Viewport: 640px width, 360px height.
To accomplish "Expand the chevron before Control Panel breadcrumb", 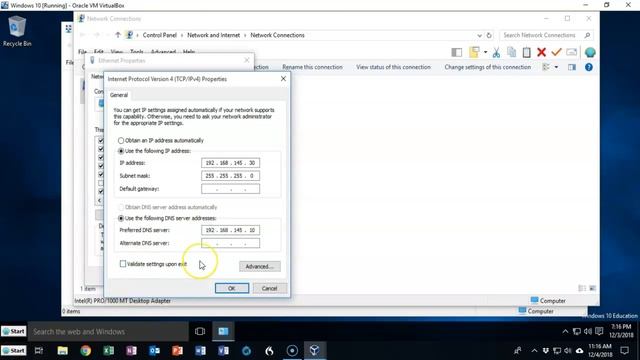I will coord(138,35).
